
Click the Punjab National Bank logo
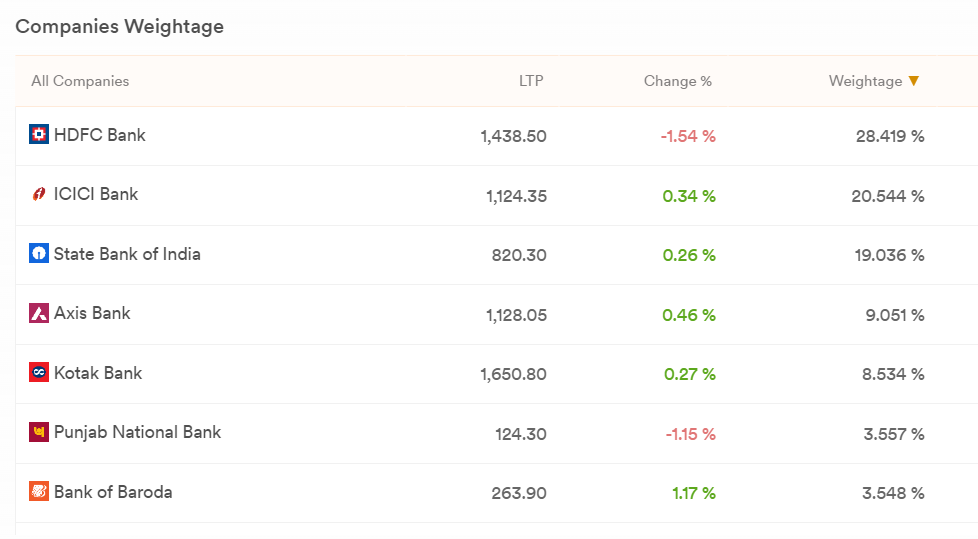click(39, 432)
